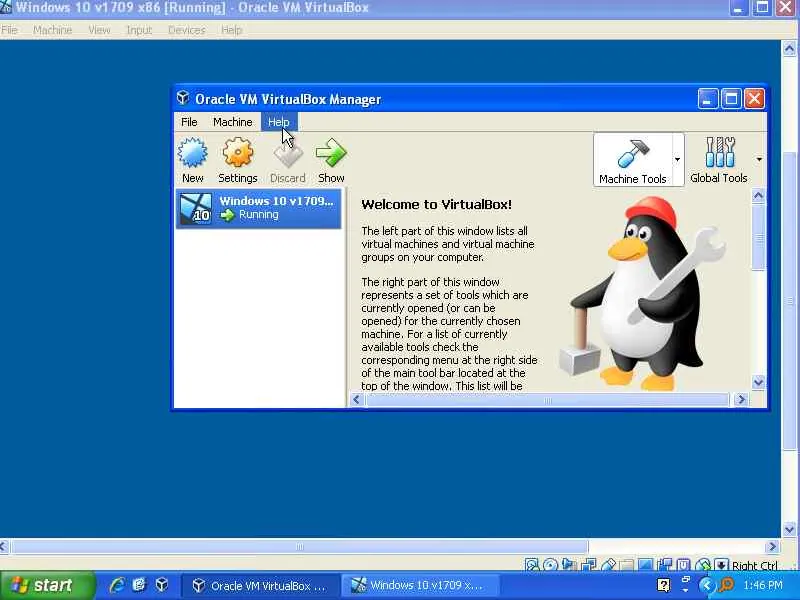Click the New virtual machine icon

(192, 153)
